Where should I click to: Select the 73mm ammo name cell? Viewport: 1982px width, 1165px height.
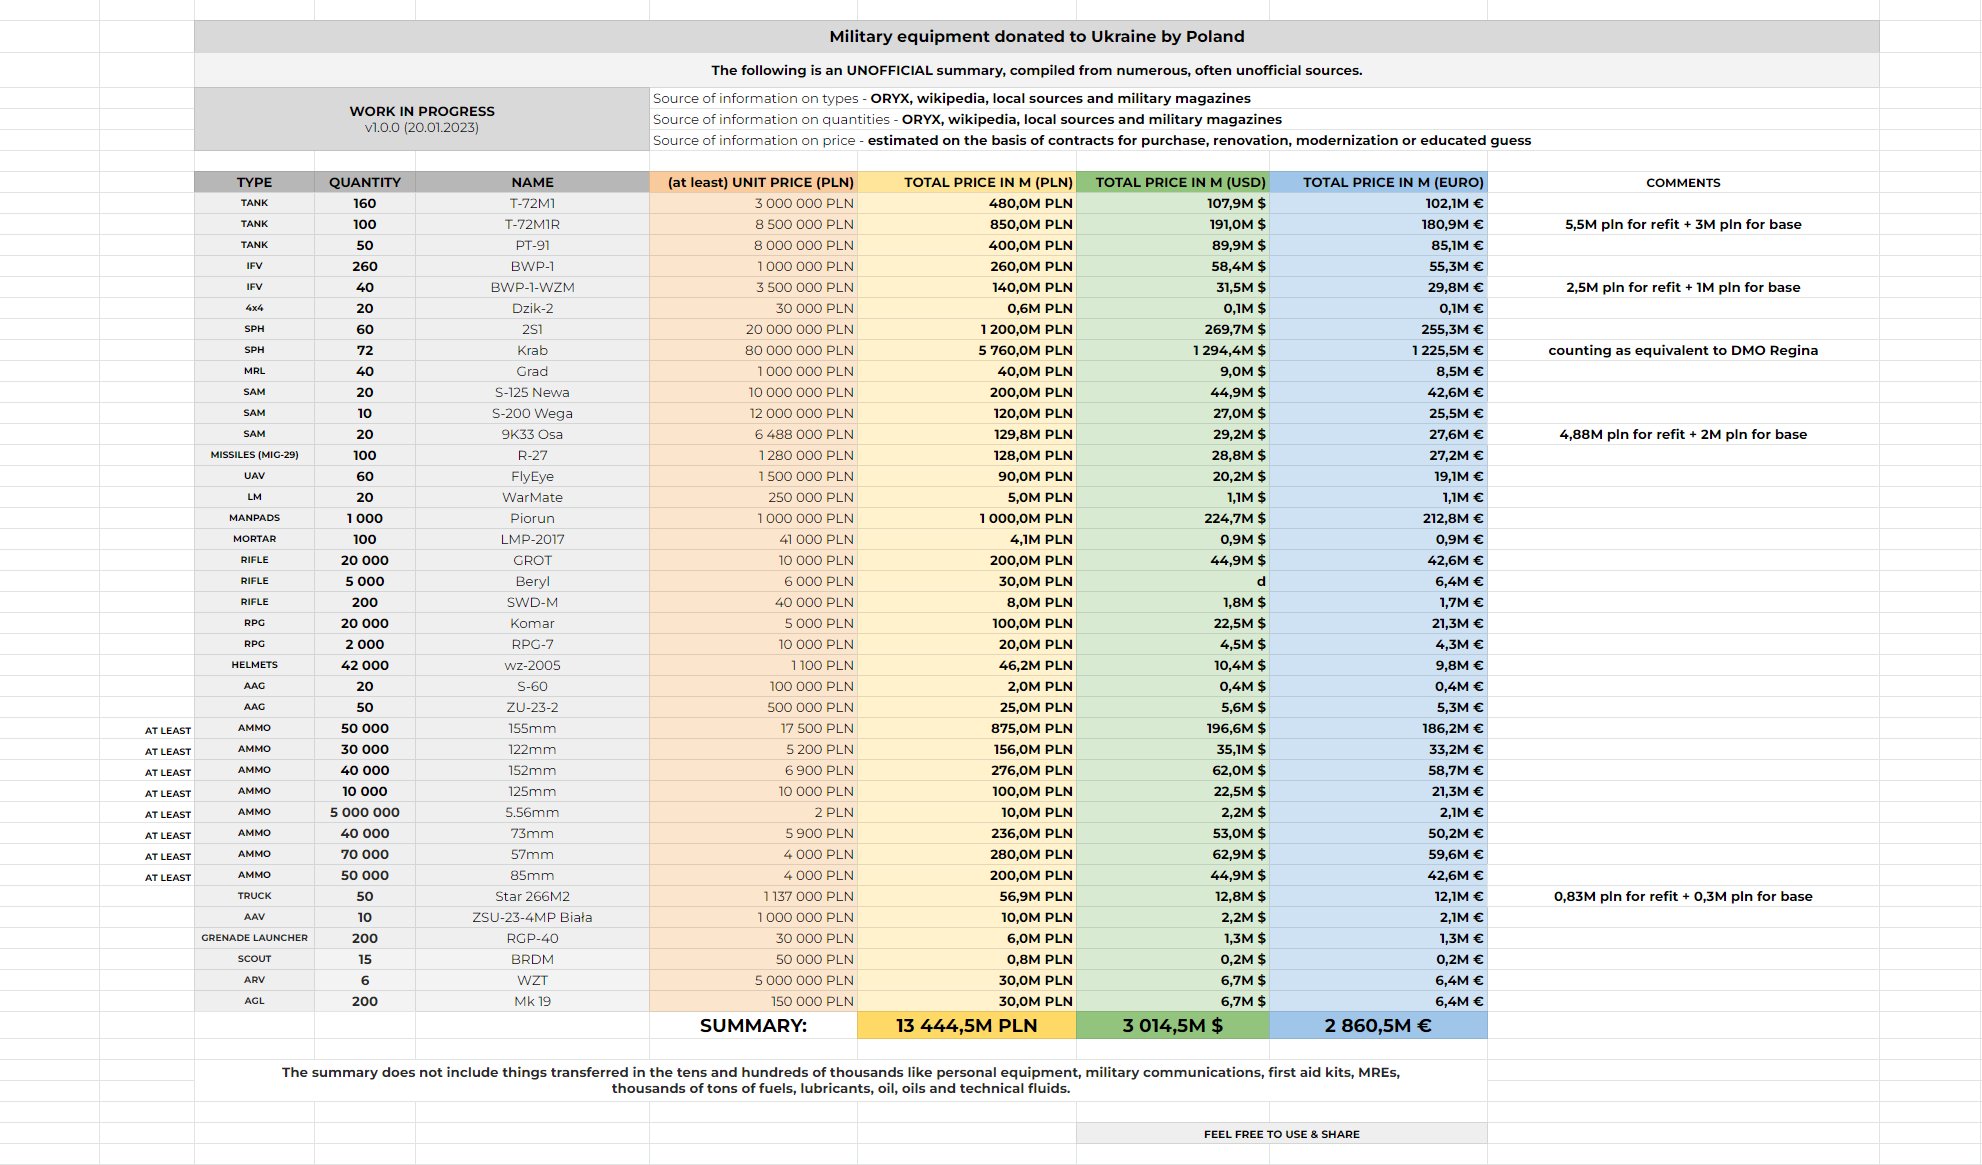click(532, 833)
